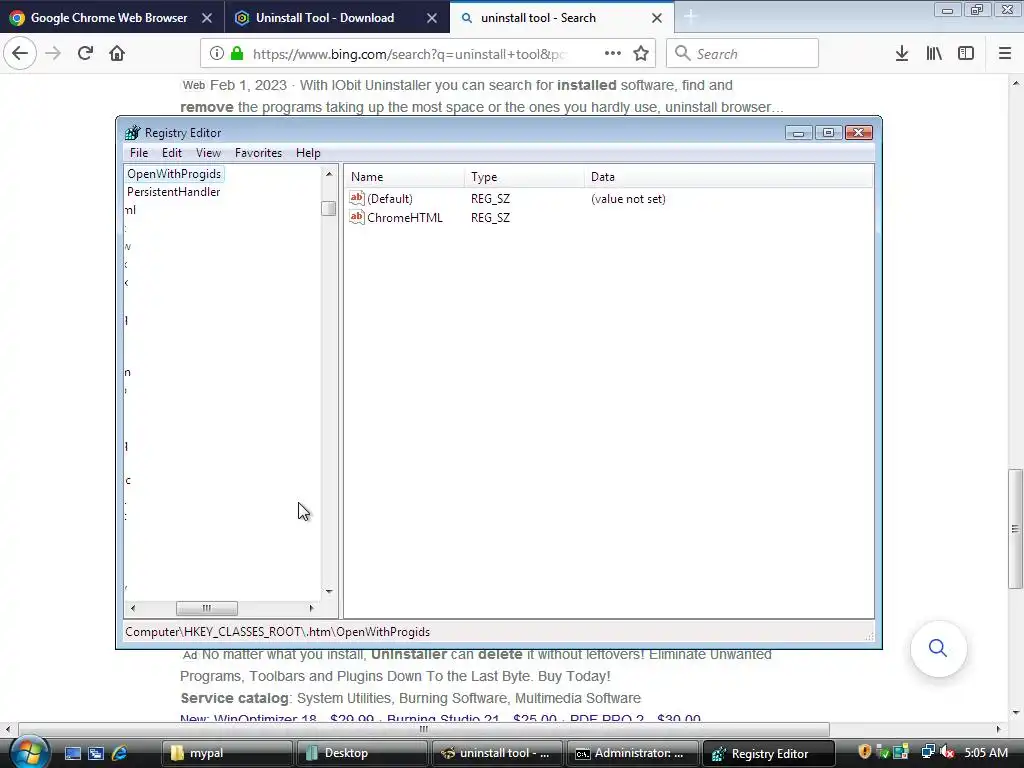Click the 5:05 AM taskbar clock
The width and height of the screenshot is (1024, 768).
(x=986, y=752)
